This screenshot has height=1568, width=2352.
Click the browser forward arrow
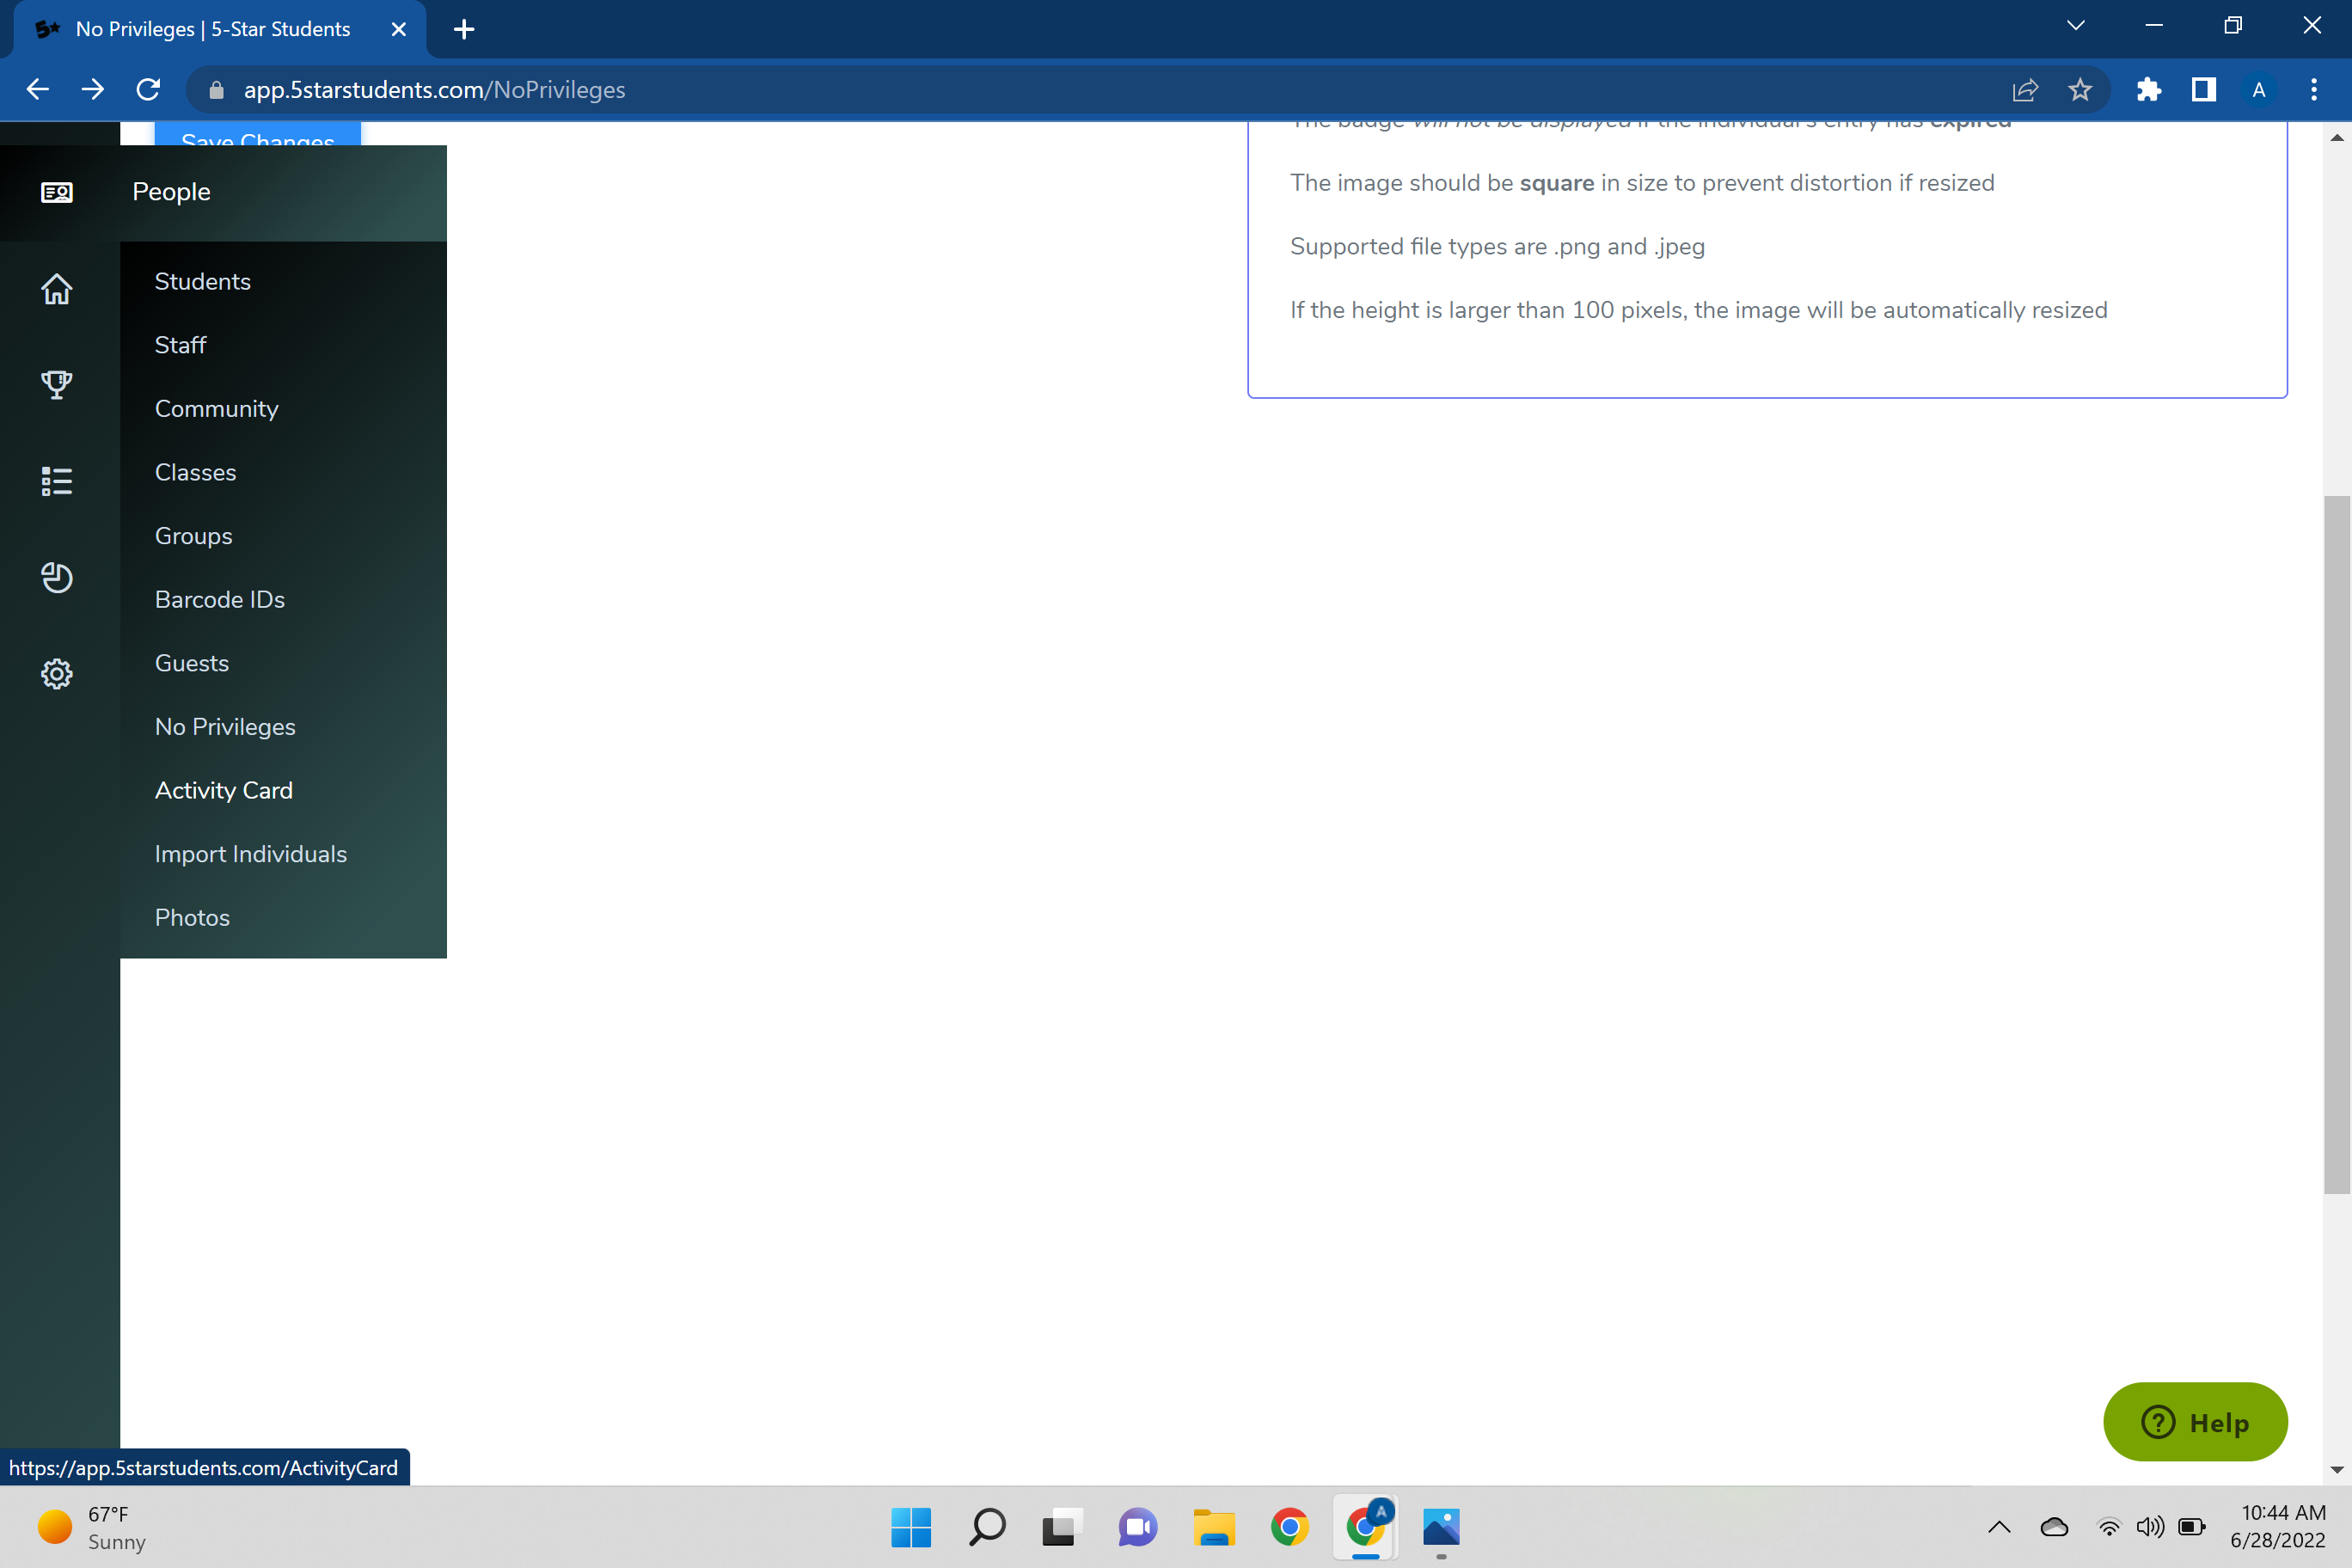pyautogui.click(x=93, y=90)
